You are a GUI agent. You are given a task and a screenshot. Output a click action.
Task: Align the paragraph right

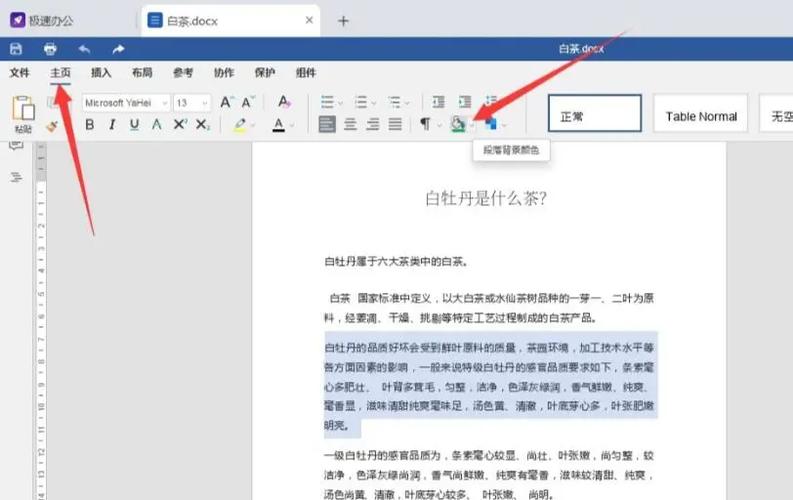point(373,124)
